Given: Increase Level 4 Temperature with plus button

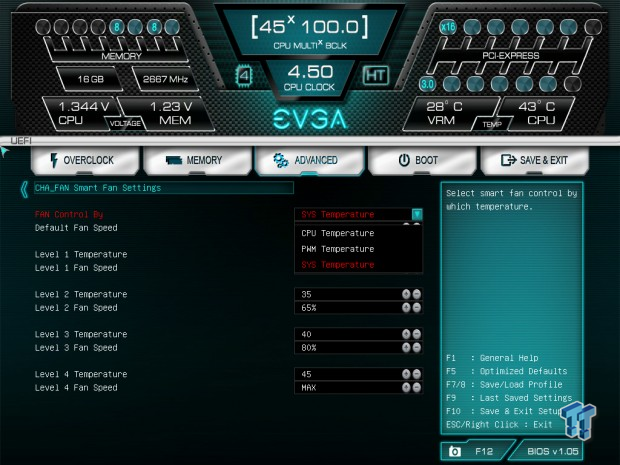Looking at the screenshot, I should point(406,374).
